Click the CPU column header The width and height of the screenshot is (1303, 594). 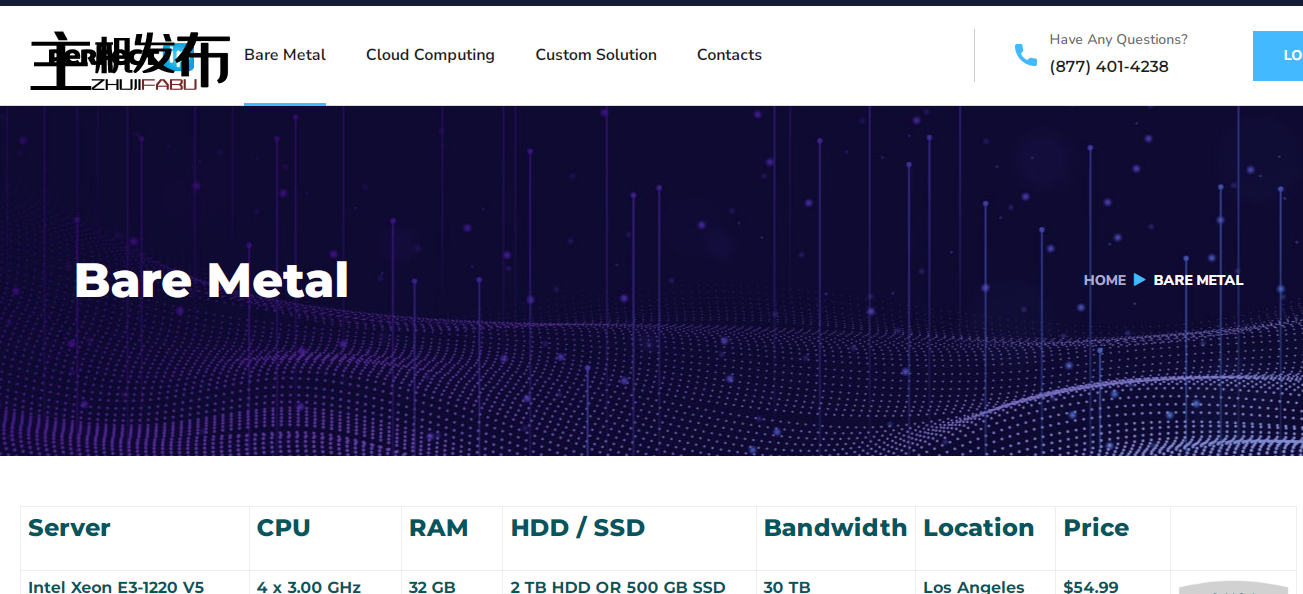(x=283, y=528)
